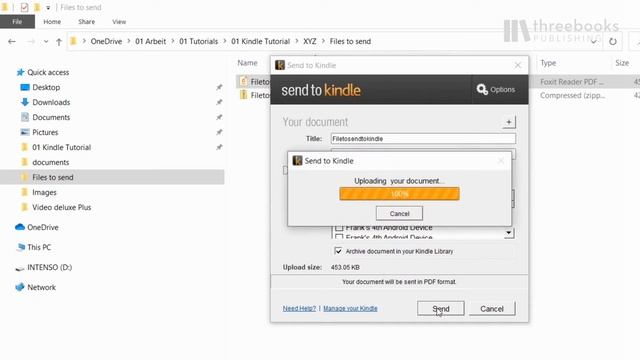The height and width of the screenshot is (360, 640).
Task: Click the Network icon in sidebar
Action: [x=20, y=287]
